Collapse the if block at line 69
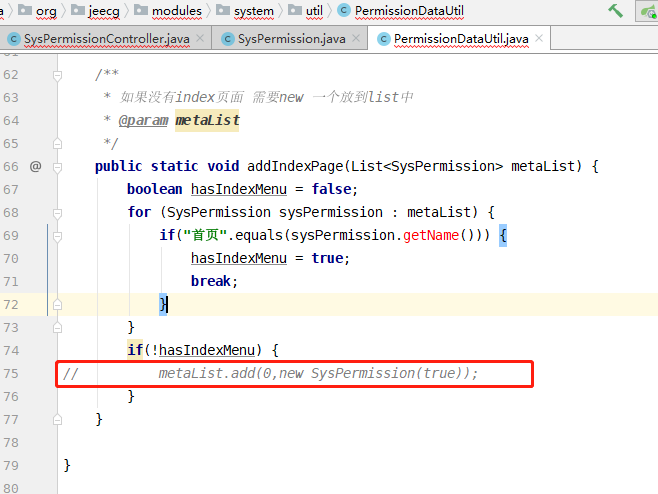Image resolution: width=658 pixels, height=494 pixels. click(57, 236)
